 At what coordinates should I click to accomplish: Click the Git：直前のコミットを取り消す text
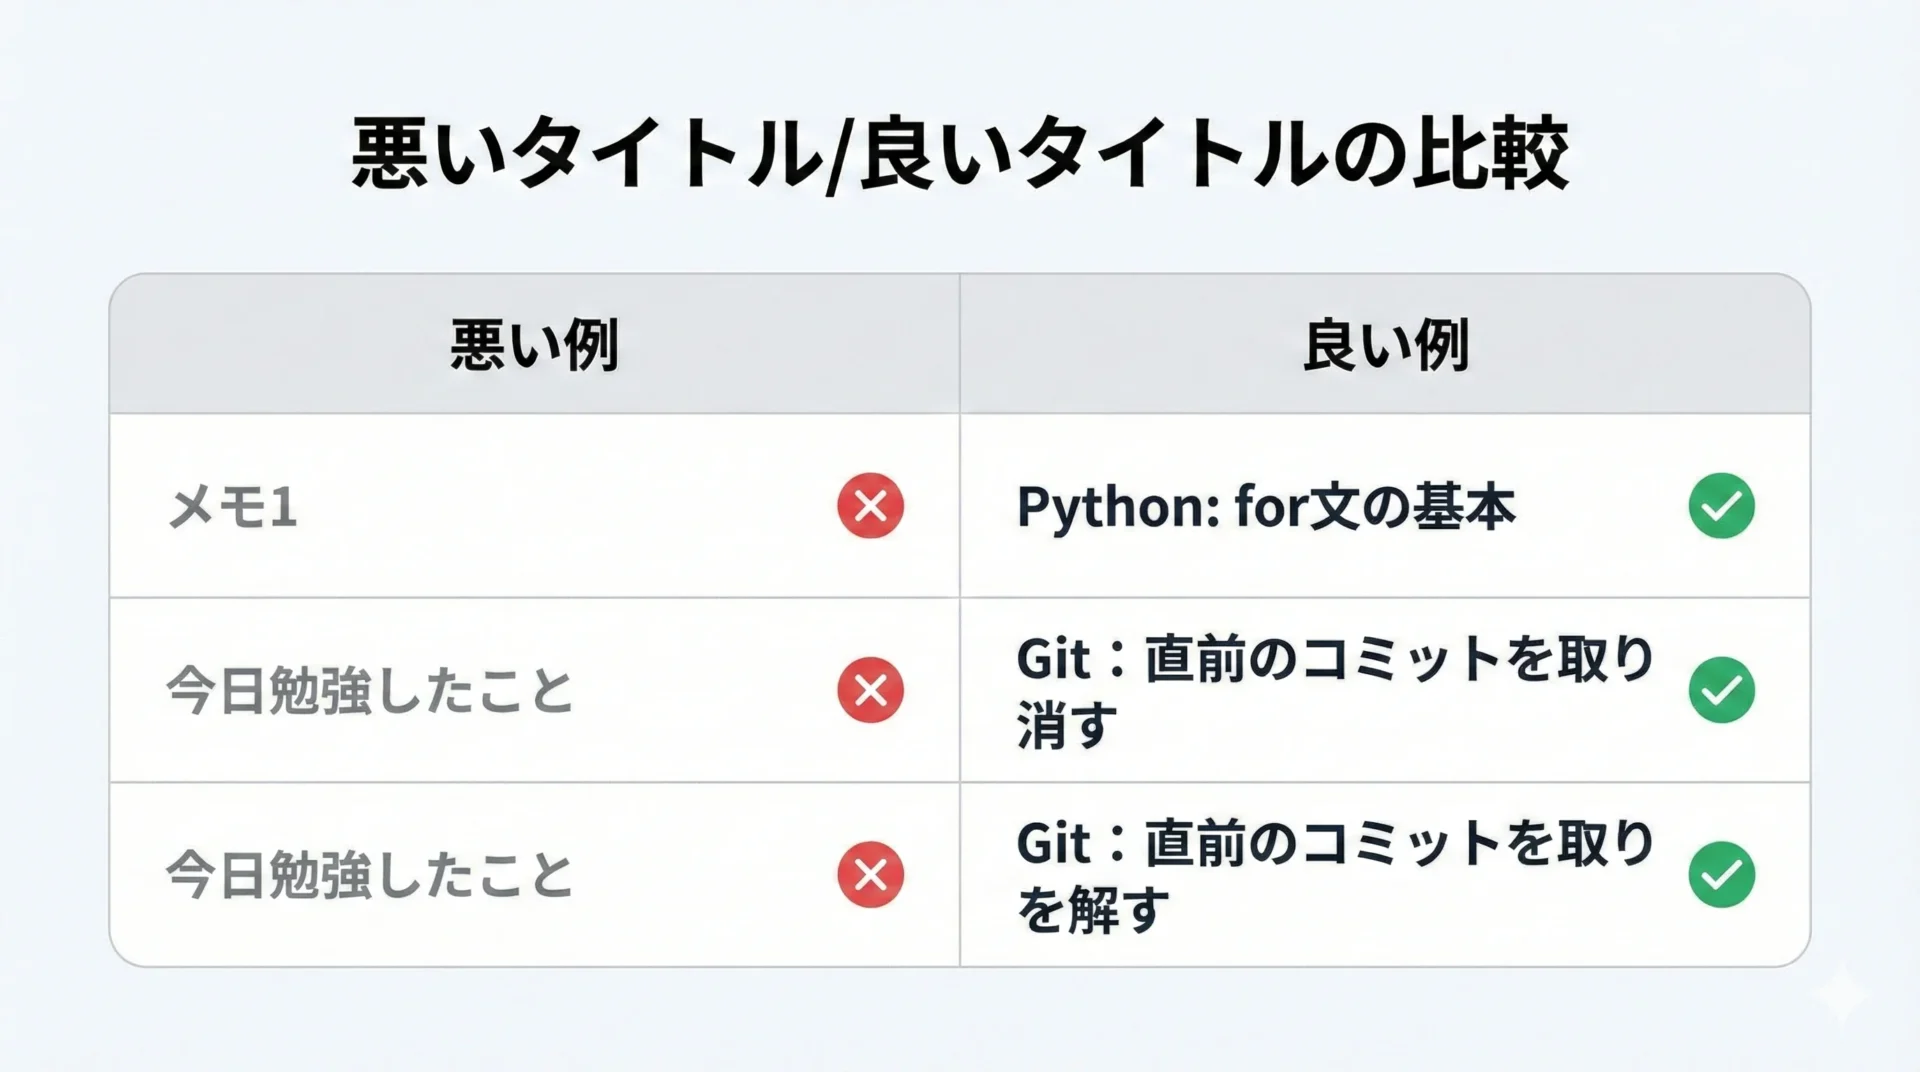1334,690
